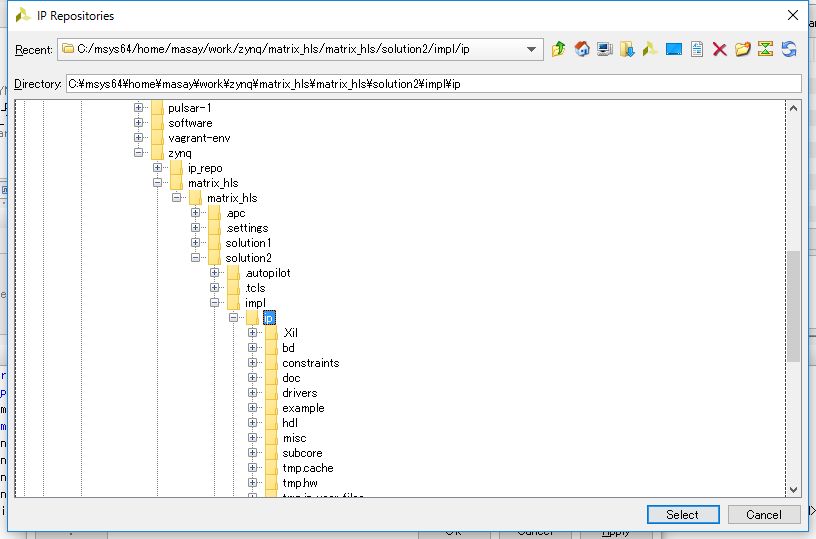Select the solution2 folder
This screenshot has width=816, height=539.
248,258
